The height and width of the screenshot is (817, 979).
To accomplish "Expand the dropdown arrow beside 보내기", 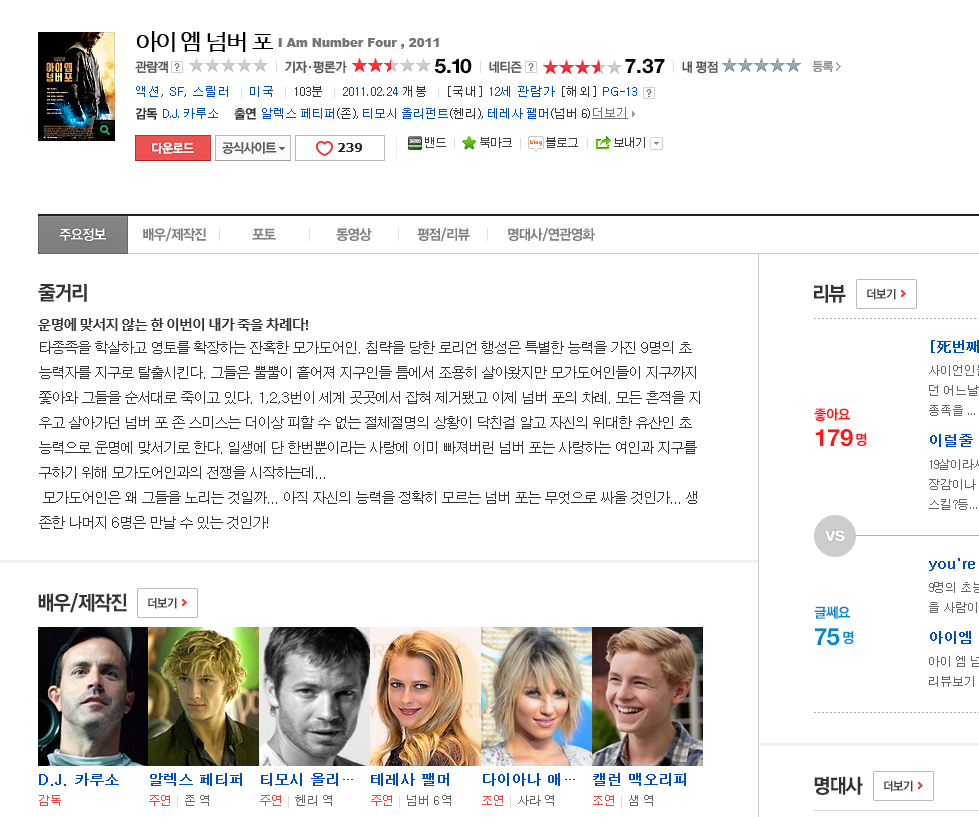I will tap(656, 143).
